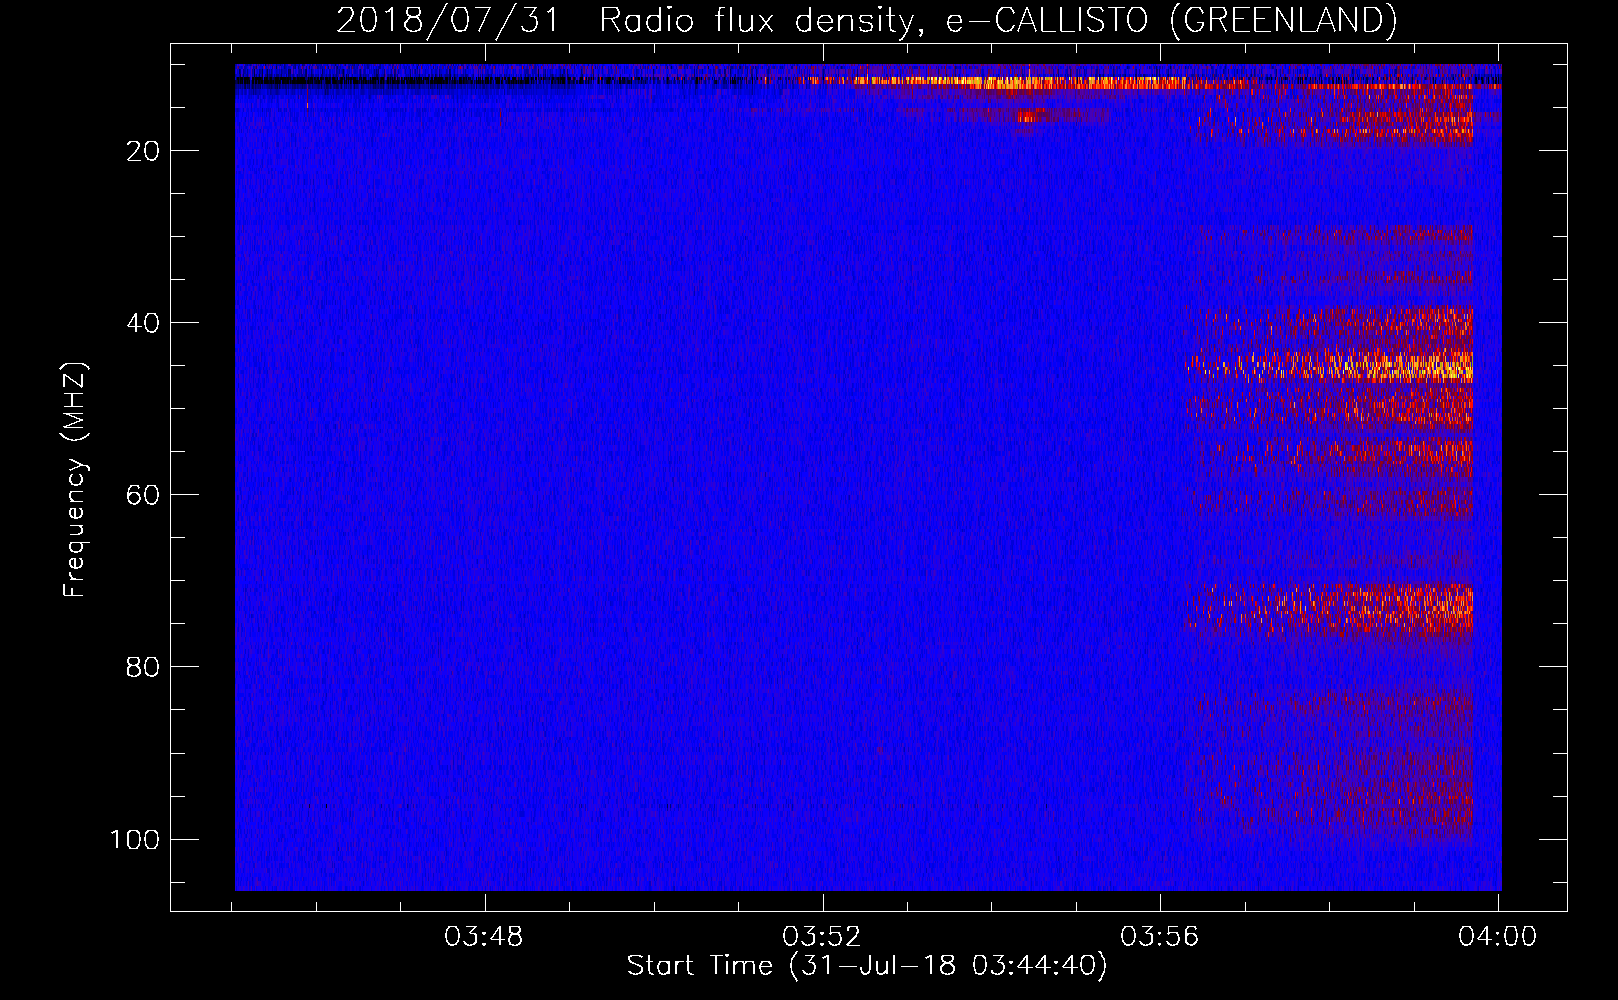Image resolution: width=1618 pixels, height=1000 pixels.
Task: Click the 100 frequency tick label
Action: tap(135, 839)
